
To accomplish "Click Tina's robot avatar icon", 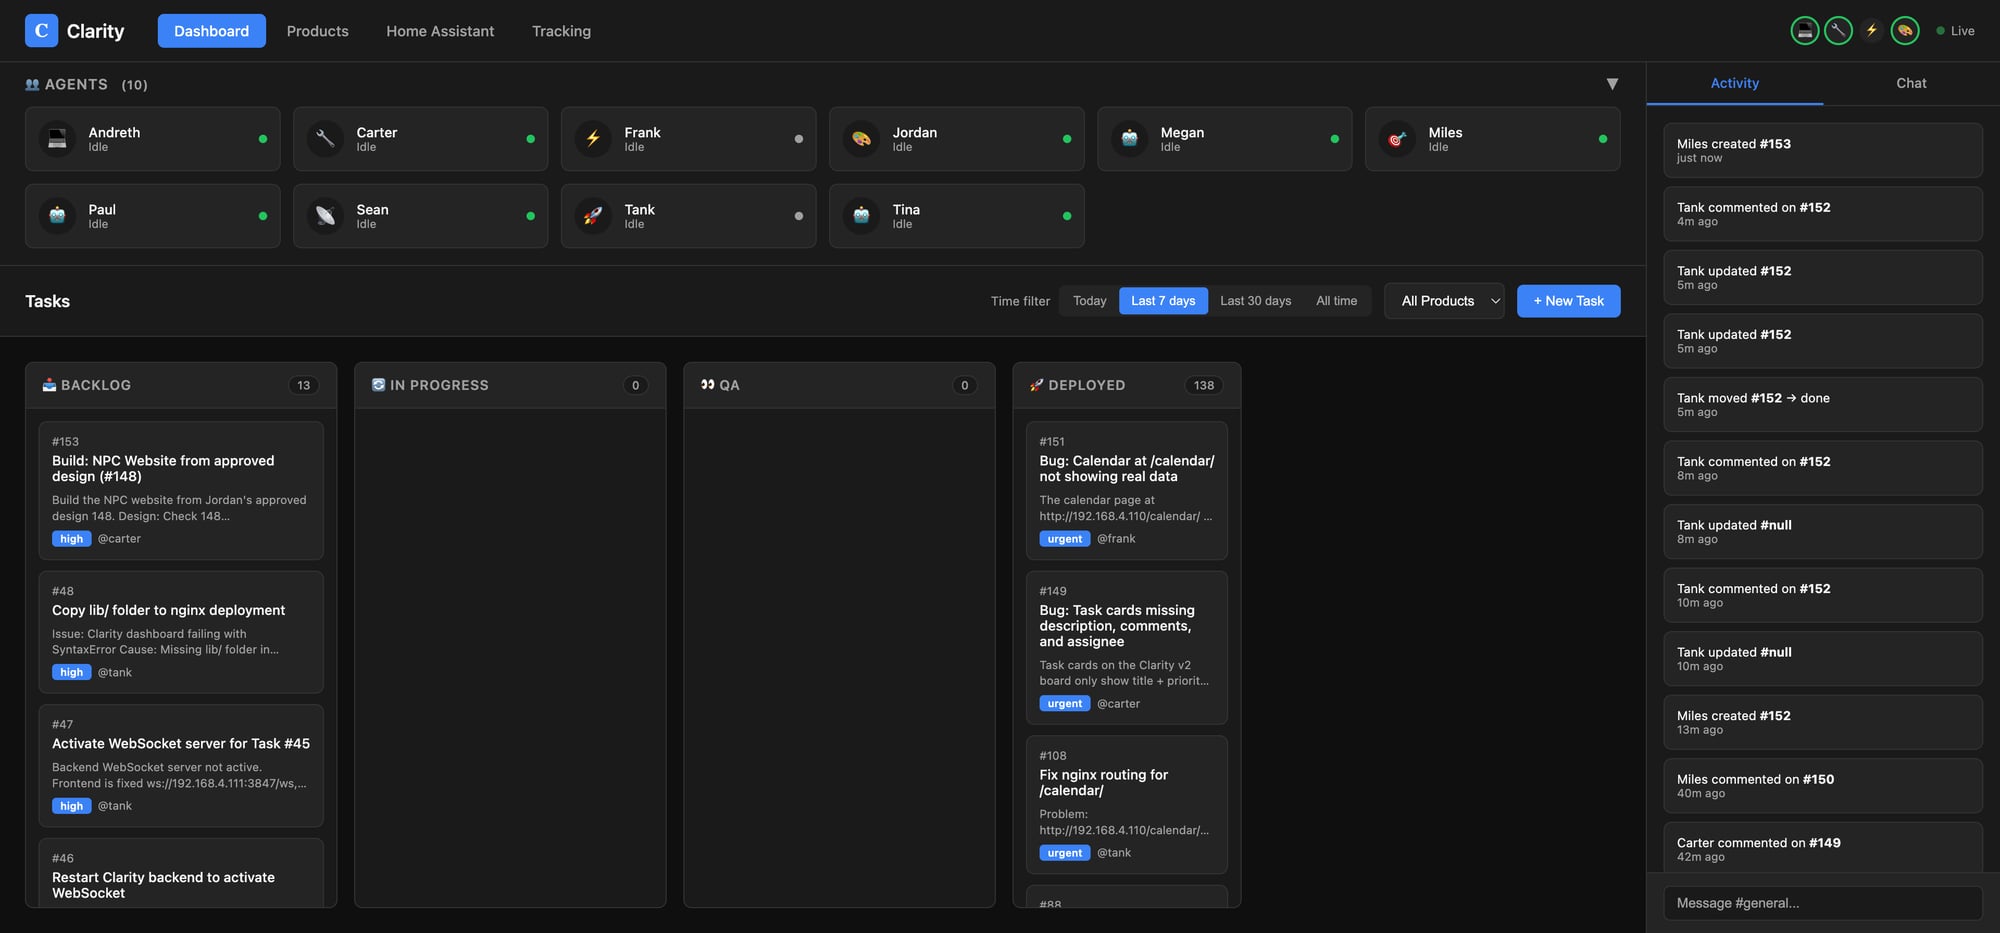I will 861,216.
